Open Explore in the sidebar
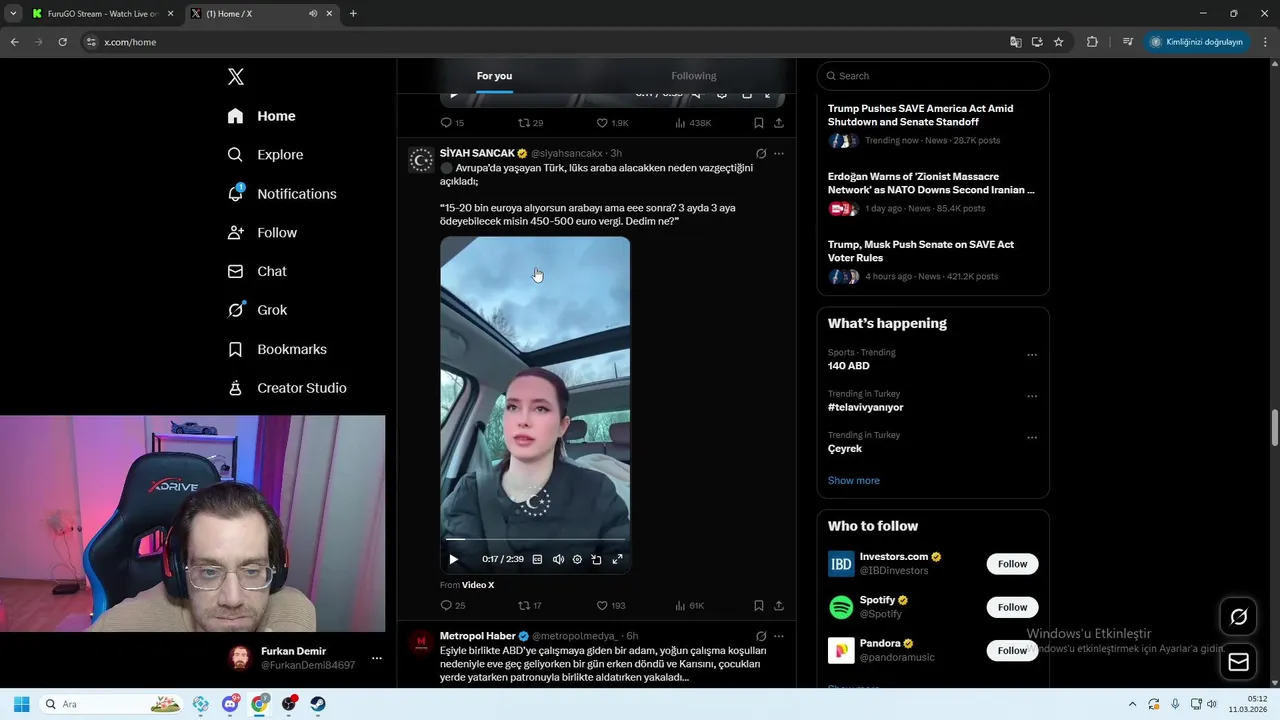Image resolution: width=1280 pixels, height=720 pixels. [x=266, y=155]
